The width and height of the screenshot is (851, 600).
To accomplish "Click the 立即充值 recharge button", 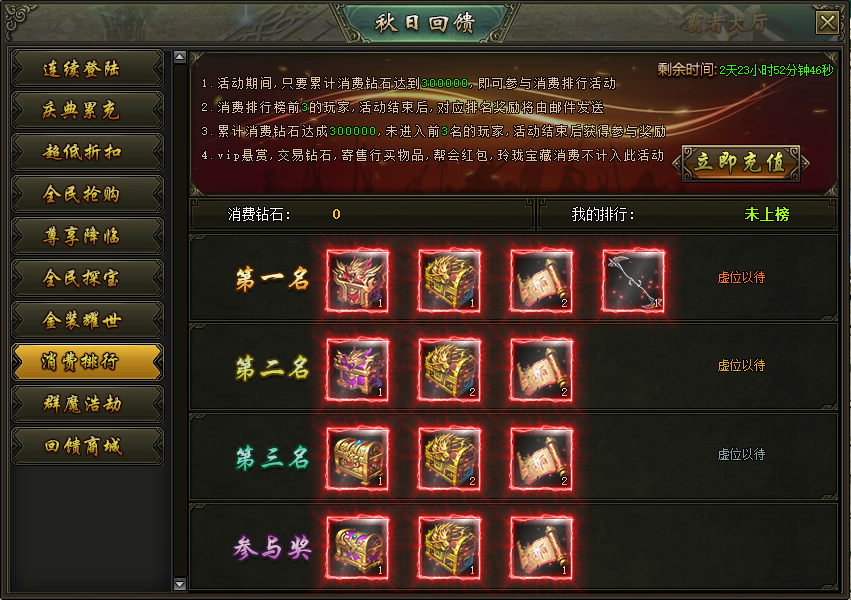I will point(741,162).
